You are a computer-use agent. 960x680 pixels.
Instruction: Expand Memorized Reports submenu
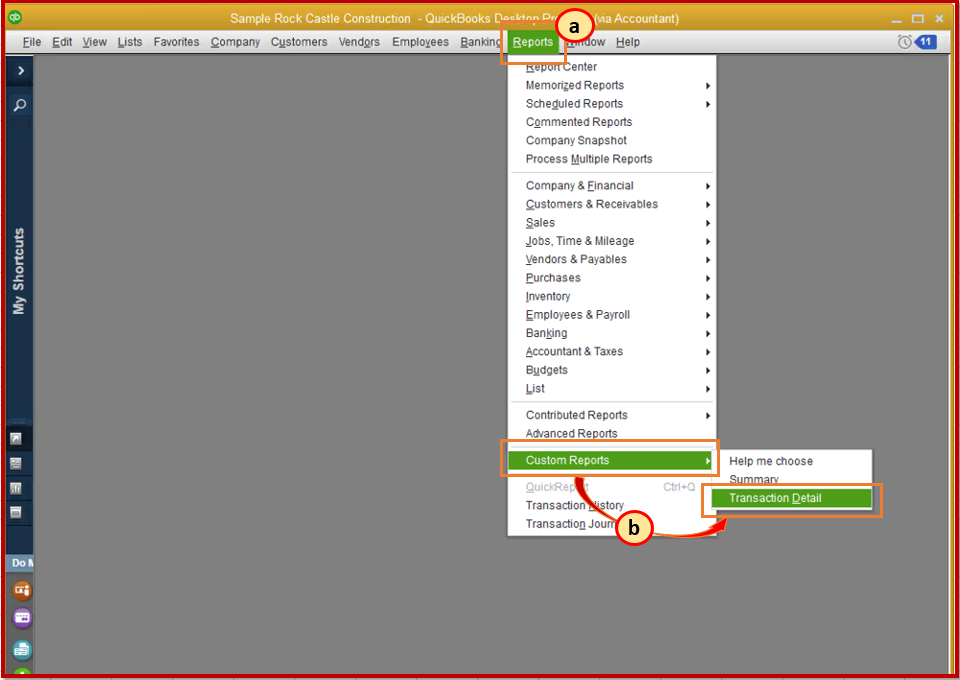pos(612,85)
